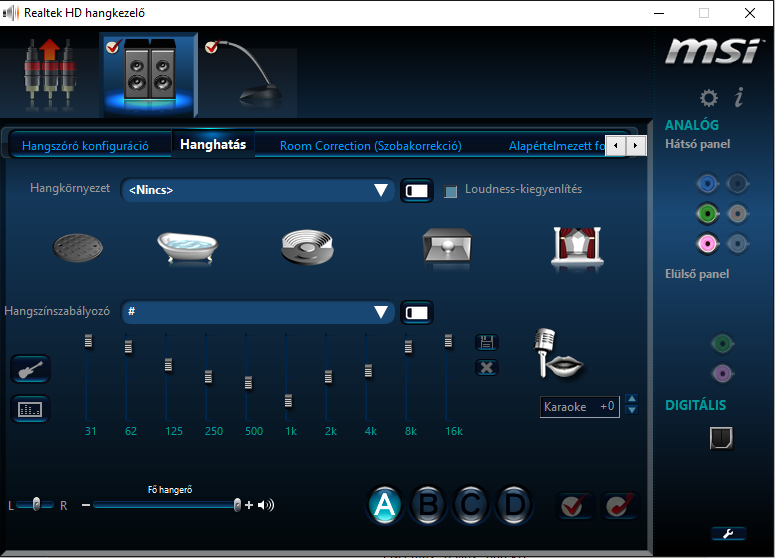Image resolution: width=775 pixels, height=558 pixels.
Task: Click the blue rear panel jack
Action: (x=707, y=184)
